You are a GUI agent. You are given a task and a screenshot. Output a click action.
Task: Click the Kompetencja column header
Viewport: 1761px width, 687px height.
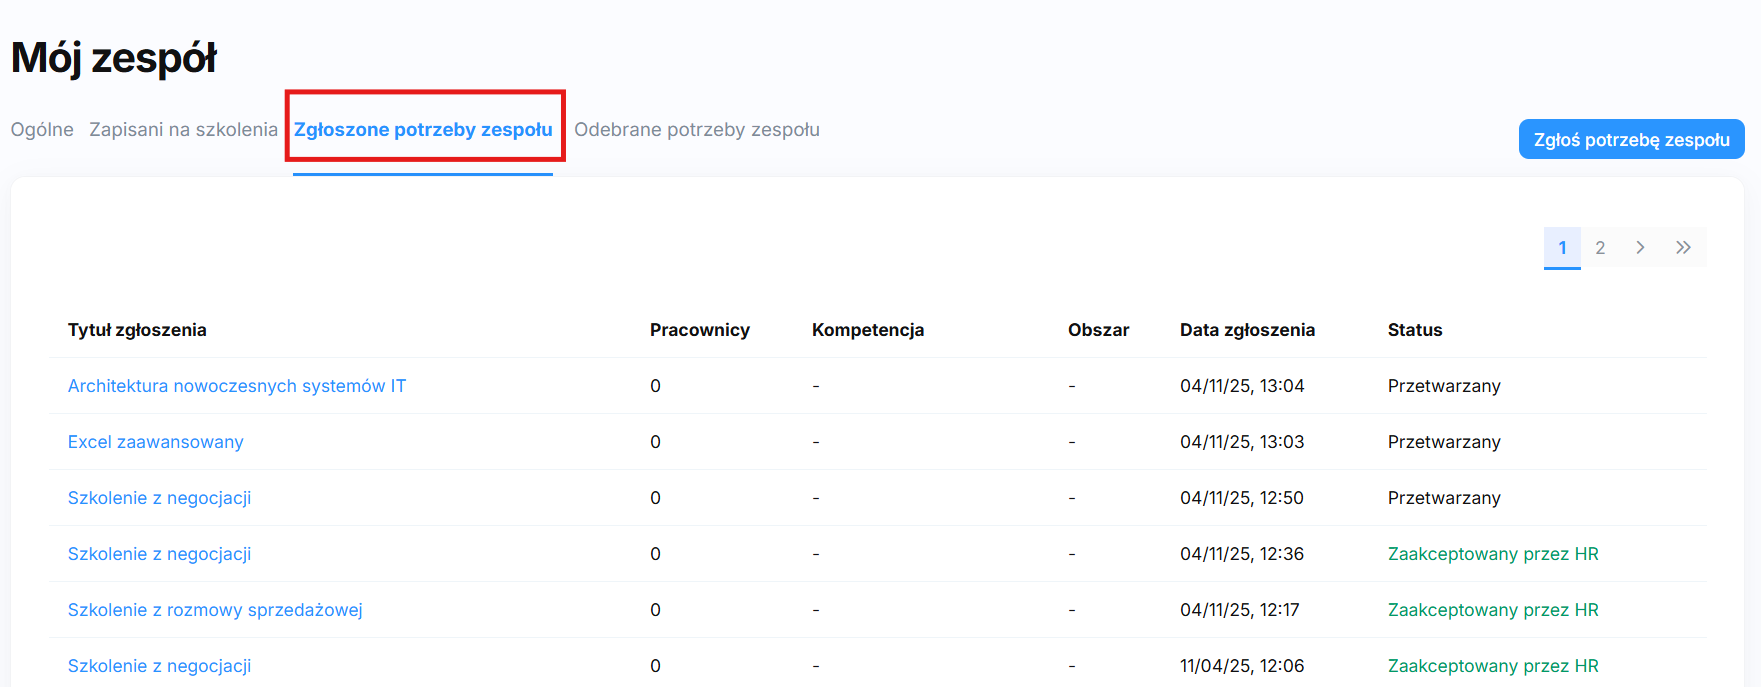coord(867,330)
